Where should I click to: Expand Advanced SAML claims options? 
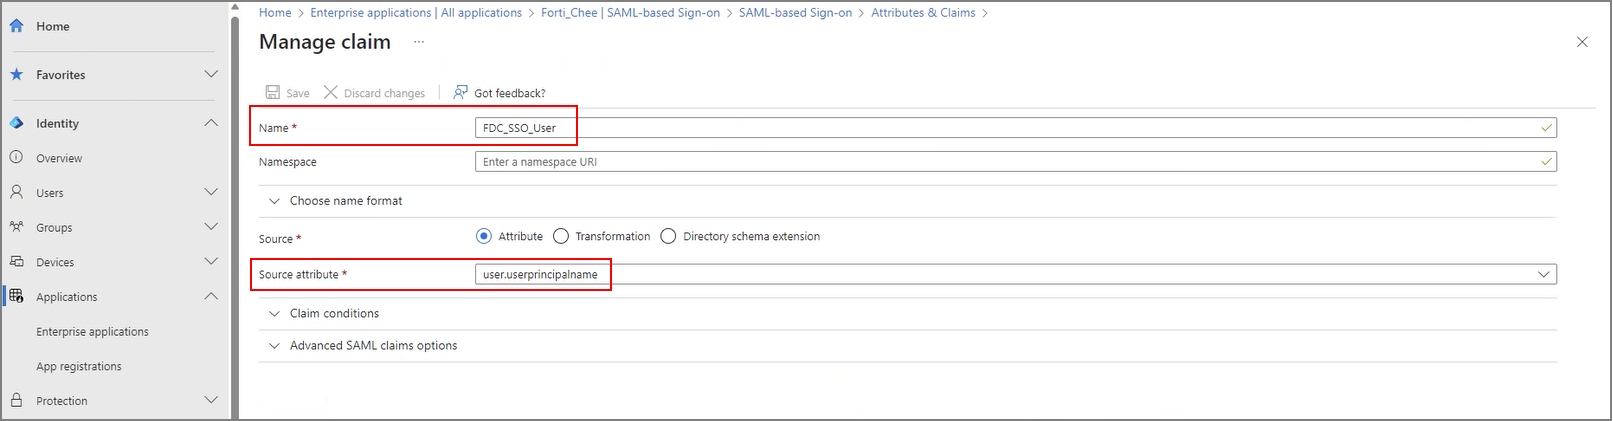373,345
